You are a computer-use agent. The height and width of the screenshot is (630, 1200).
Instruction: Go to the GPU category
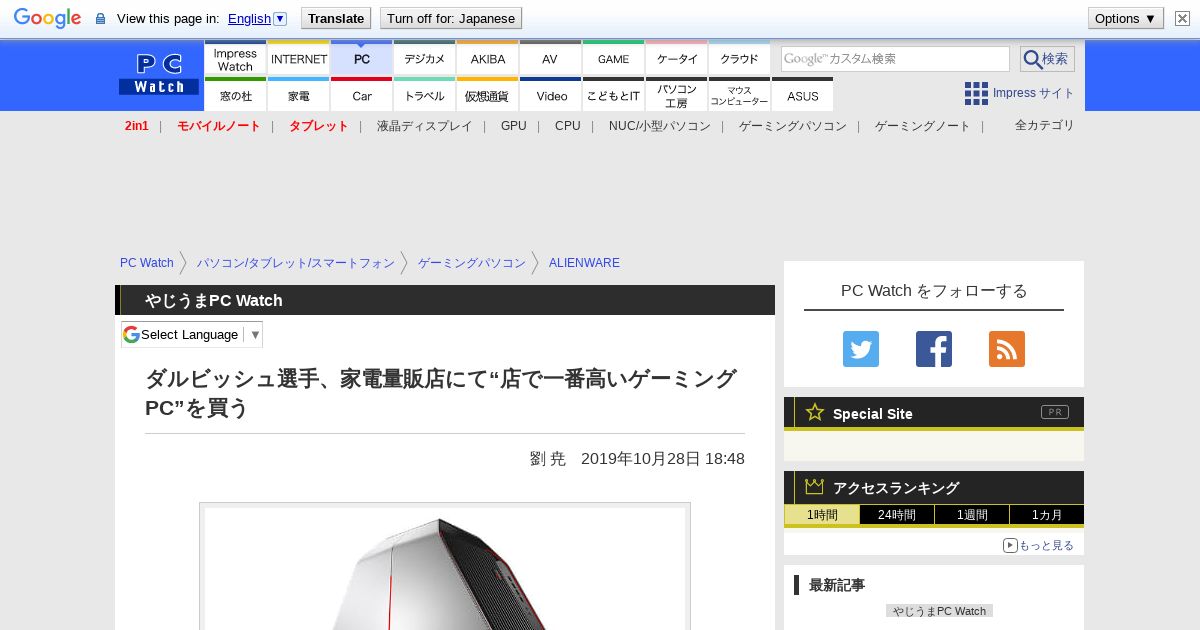coord(514,126)
